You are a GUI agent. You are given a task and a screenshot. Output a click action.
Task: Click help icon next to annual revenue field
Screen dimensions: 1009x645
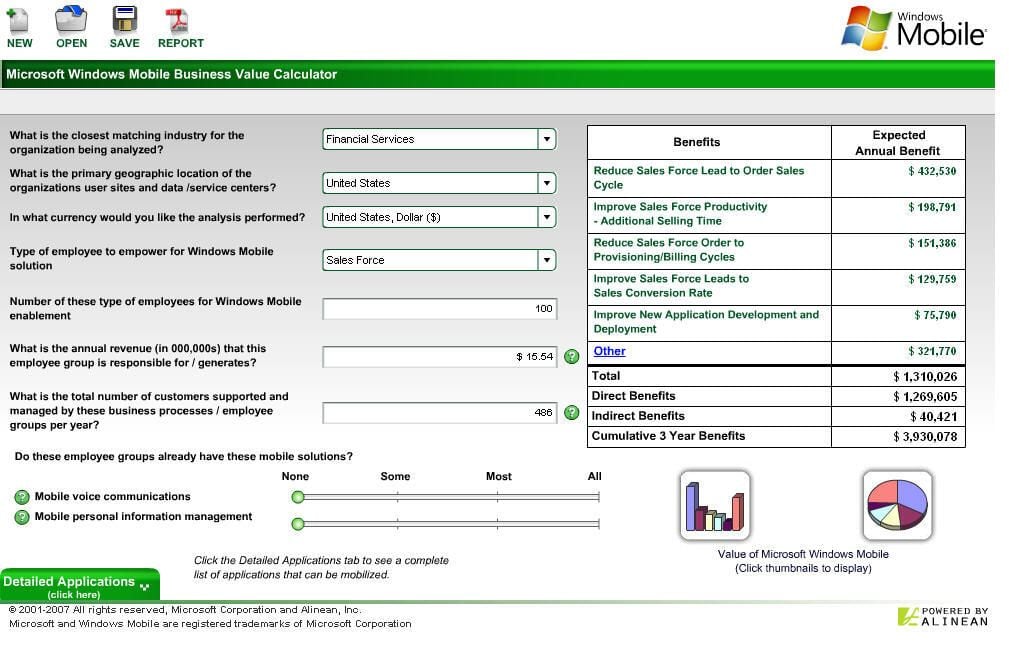click(x=571, y=357)
